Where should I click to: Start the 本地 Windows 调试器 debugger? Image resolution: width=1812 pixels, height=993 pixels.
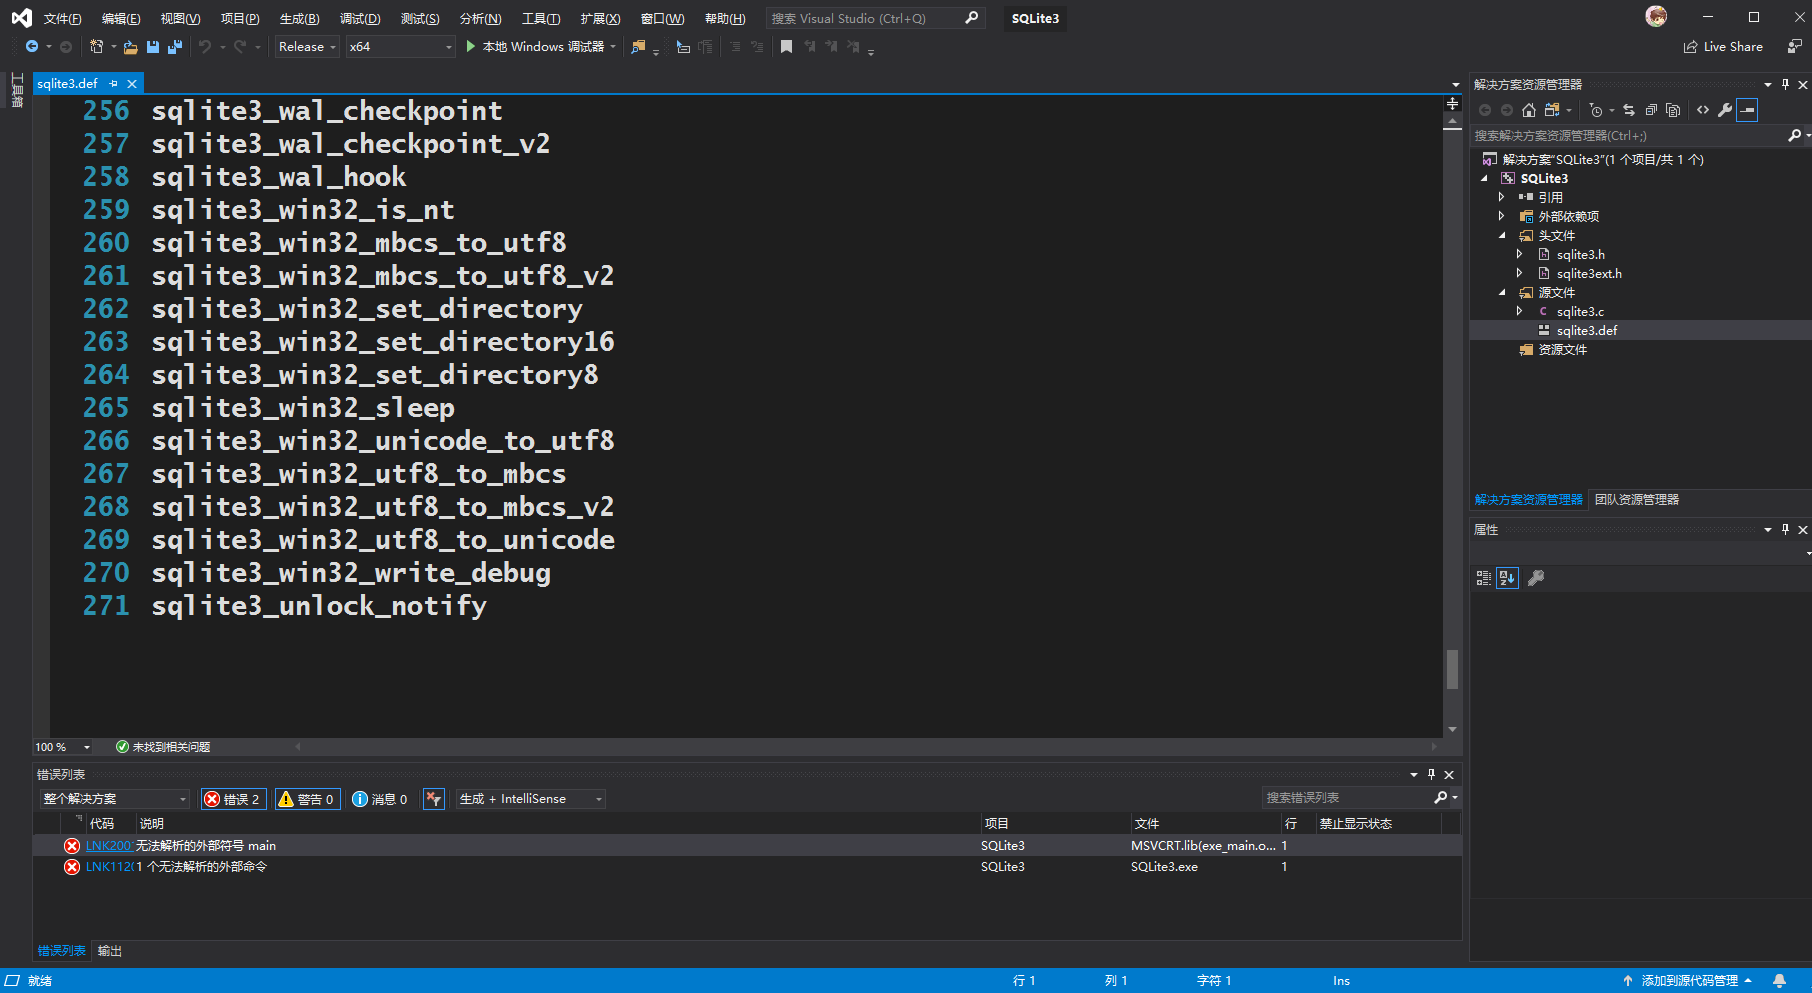pyautogui.click(x=534, y=47)
